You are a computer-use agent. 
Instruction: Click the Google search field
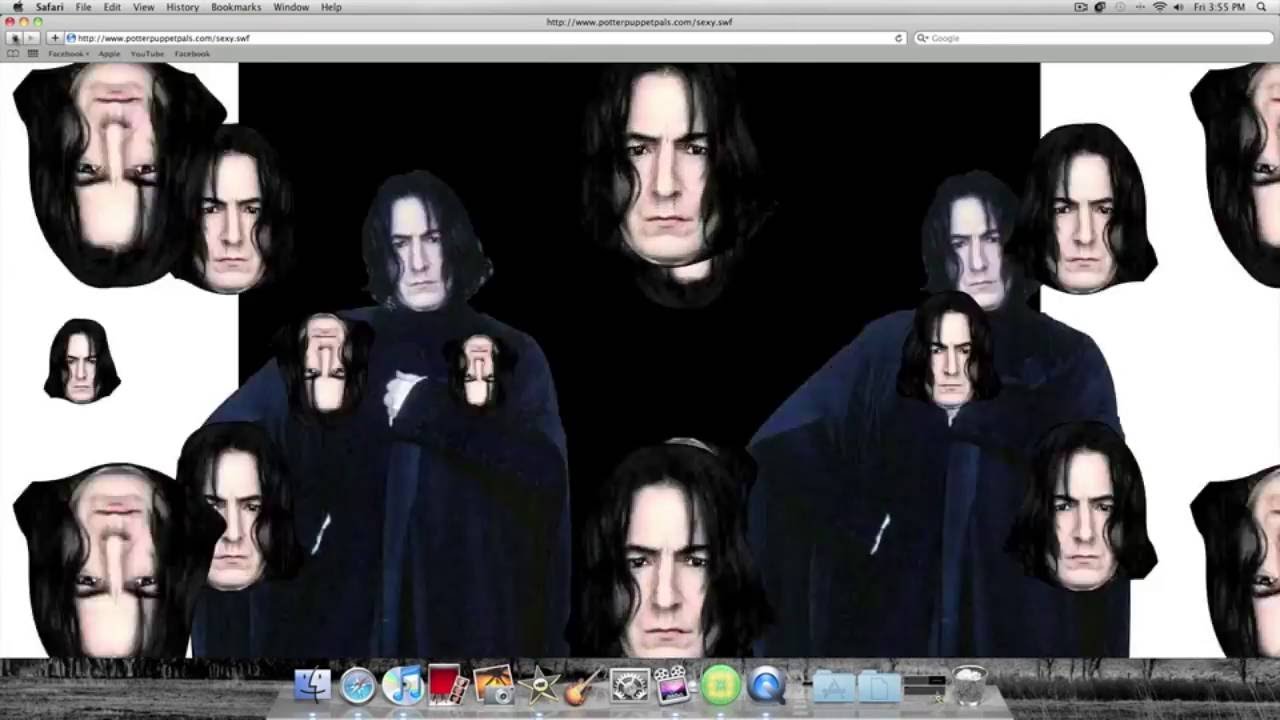pos(1092,38)
